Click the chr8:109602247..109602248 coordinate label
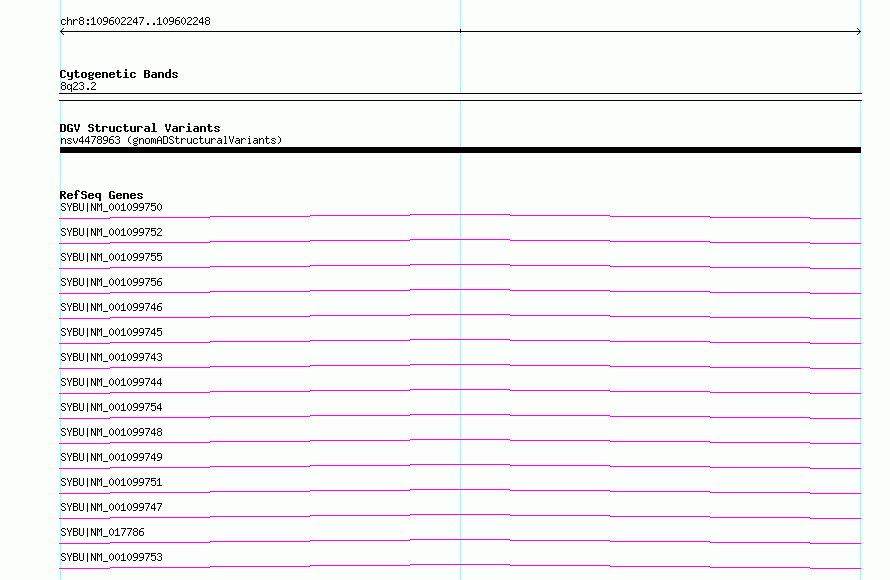The image size is (890, 580). (x=135, y=22)
